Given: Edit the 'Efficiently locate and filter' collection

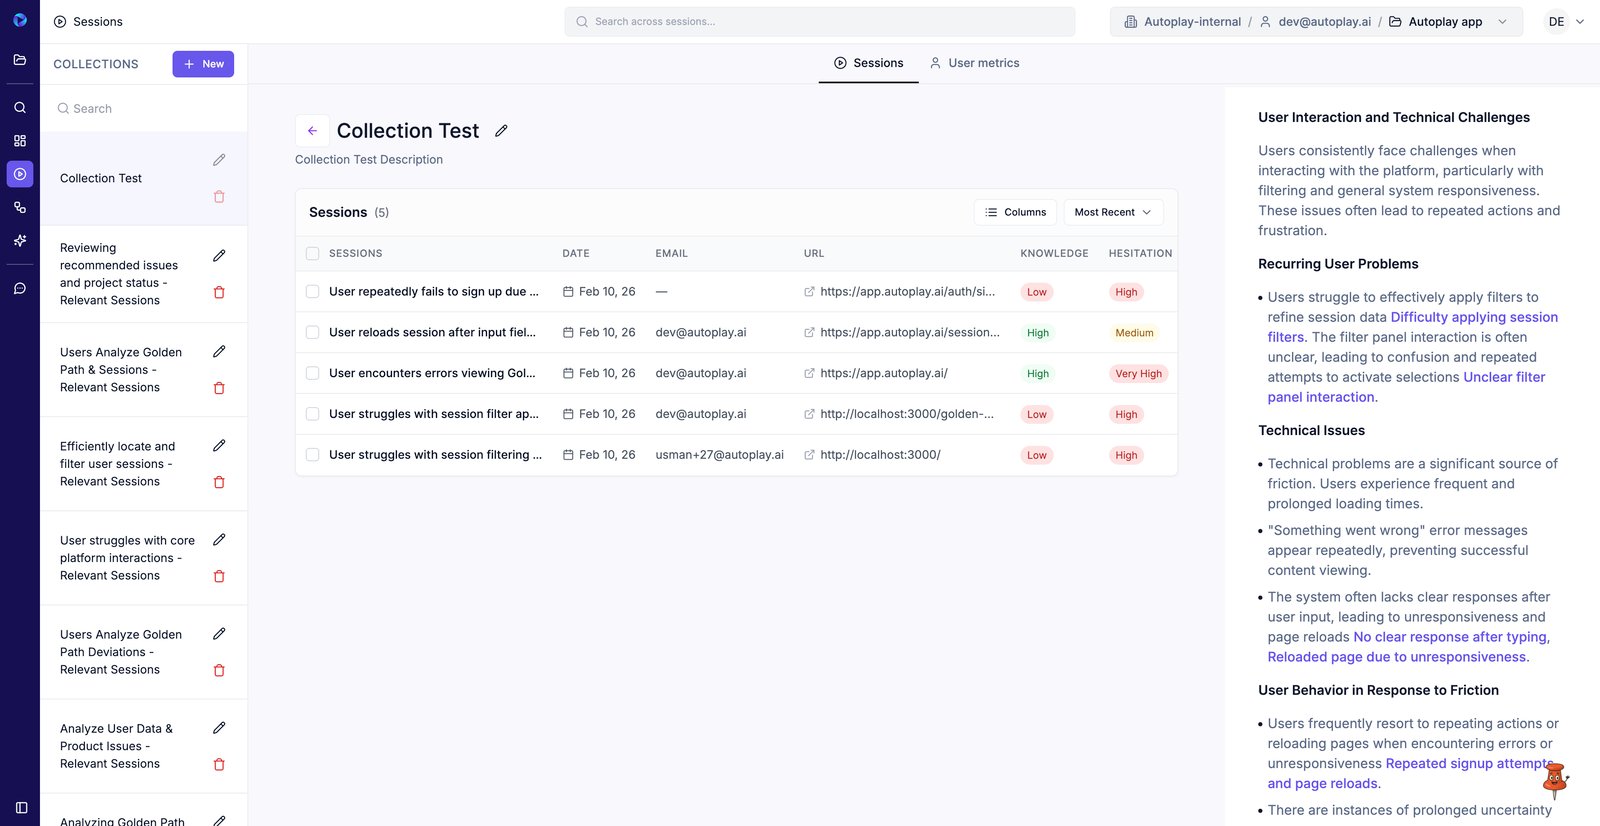Looking at the screenshot, I should click(x=219, y=446).
